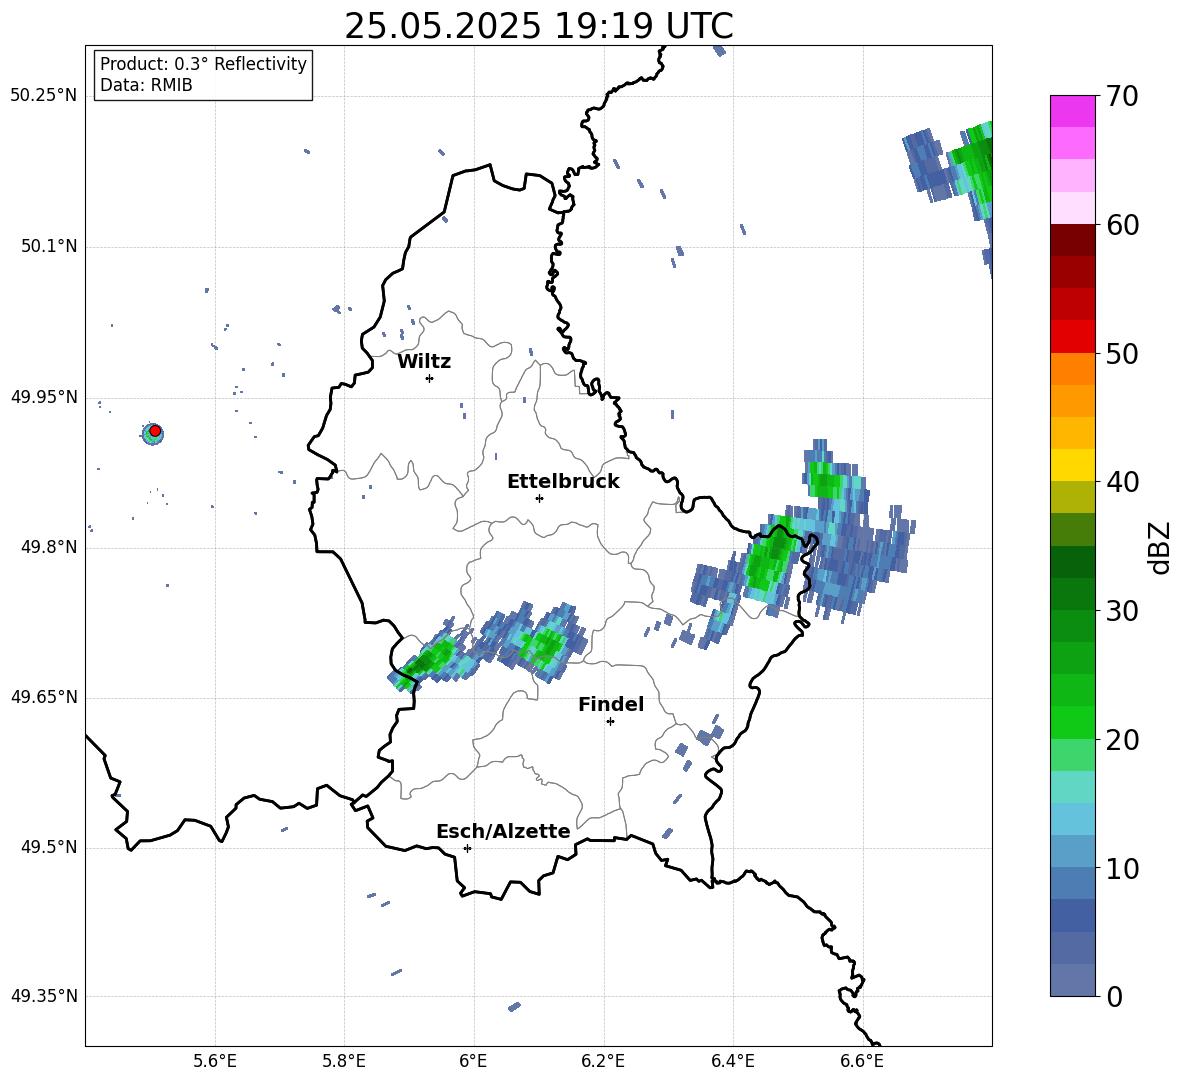Click latitude label 49.35°N
The image size is (1184, 1081).
pos(44,996)
